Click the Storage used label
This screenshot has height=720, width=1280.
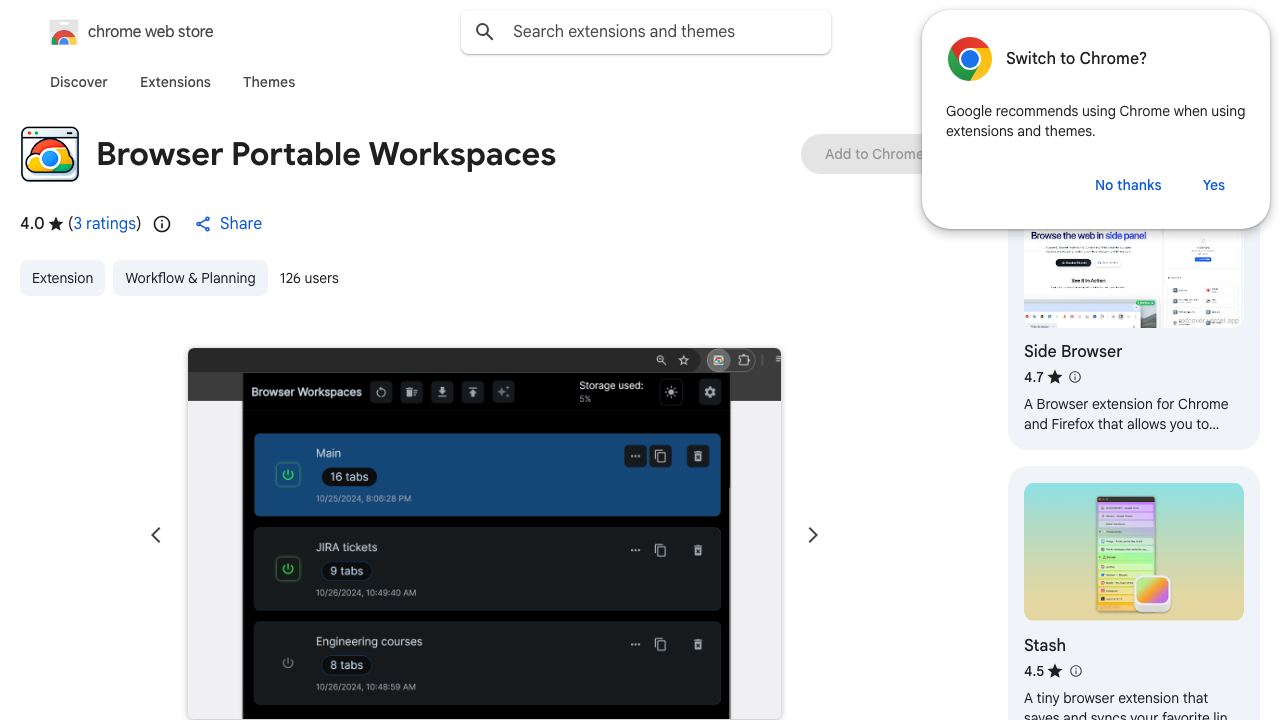[x=611, y=386]
